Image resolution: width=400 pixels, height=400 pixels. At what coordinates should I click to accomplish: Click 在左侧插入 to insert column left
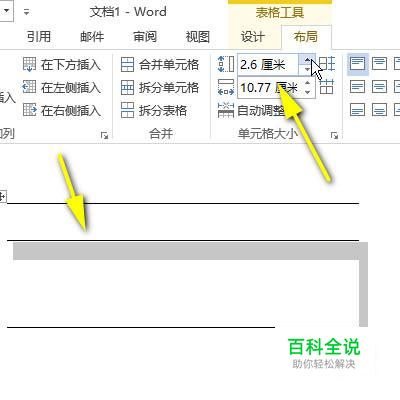point(62,88)
